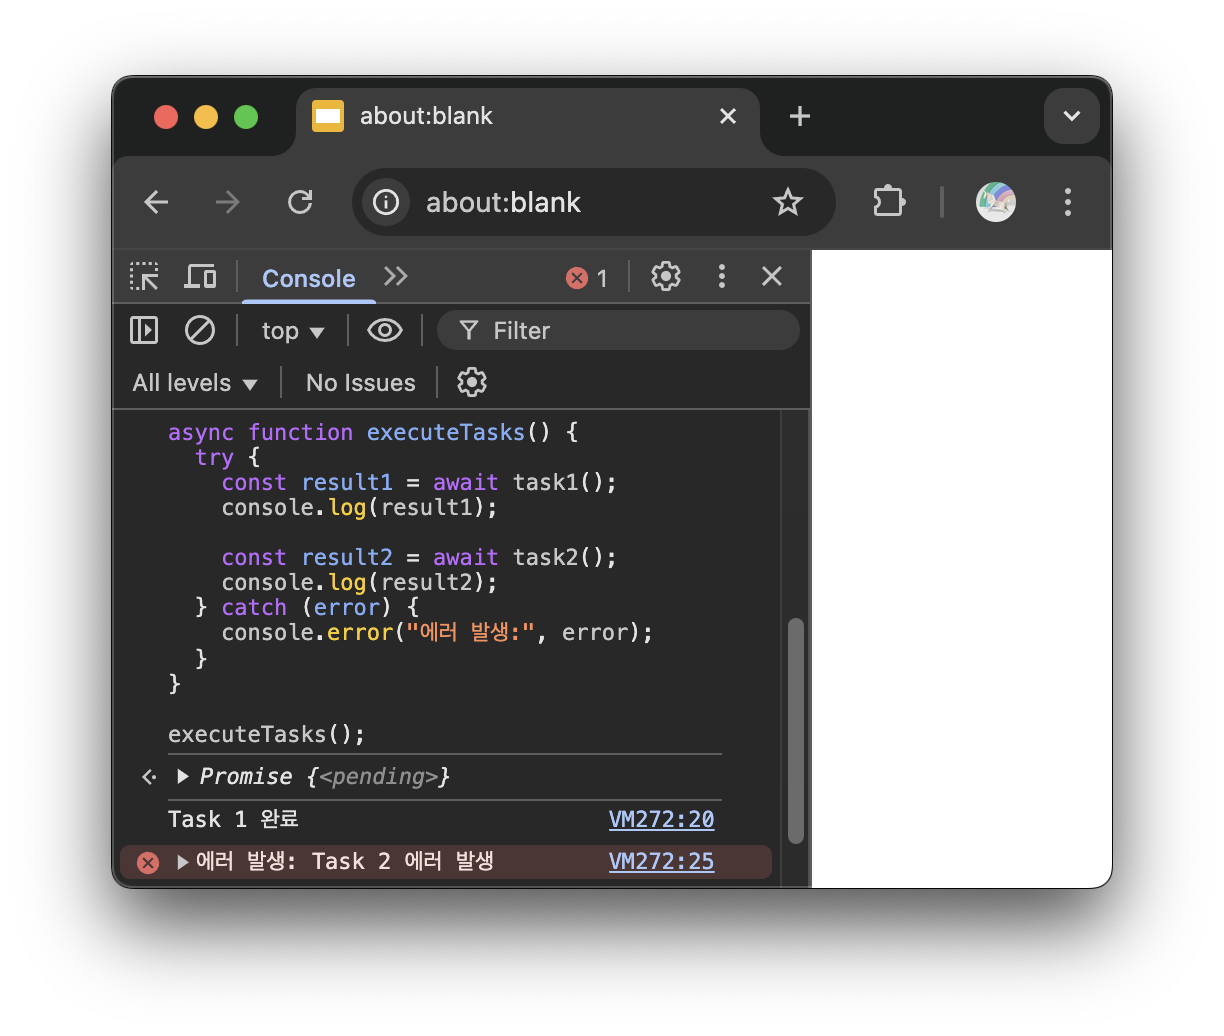Click the console.error line in code
The height and width of the screenshot is (1036, 1224).
[x=437, y=632]
